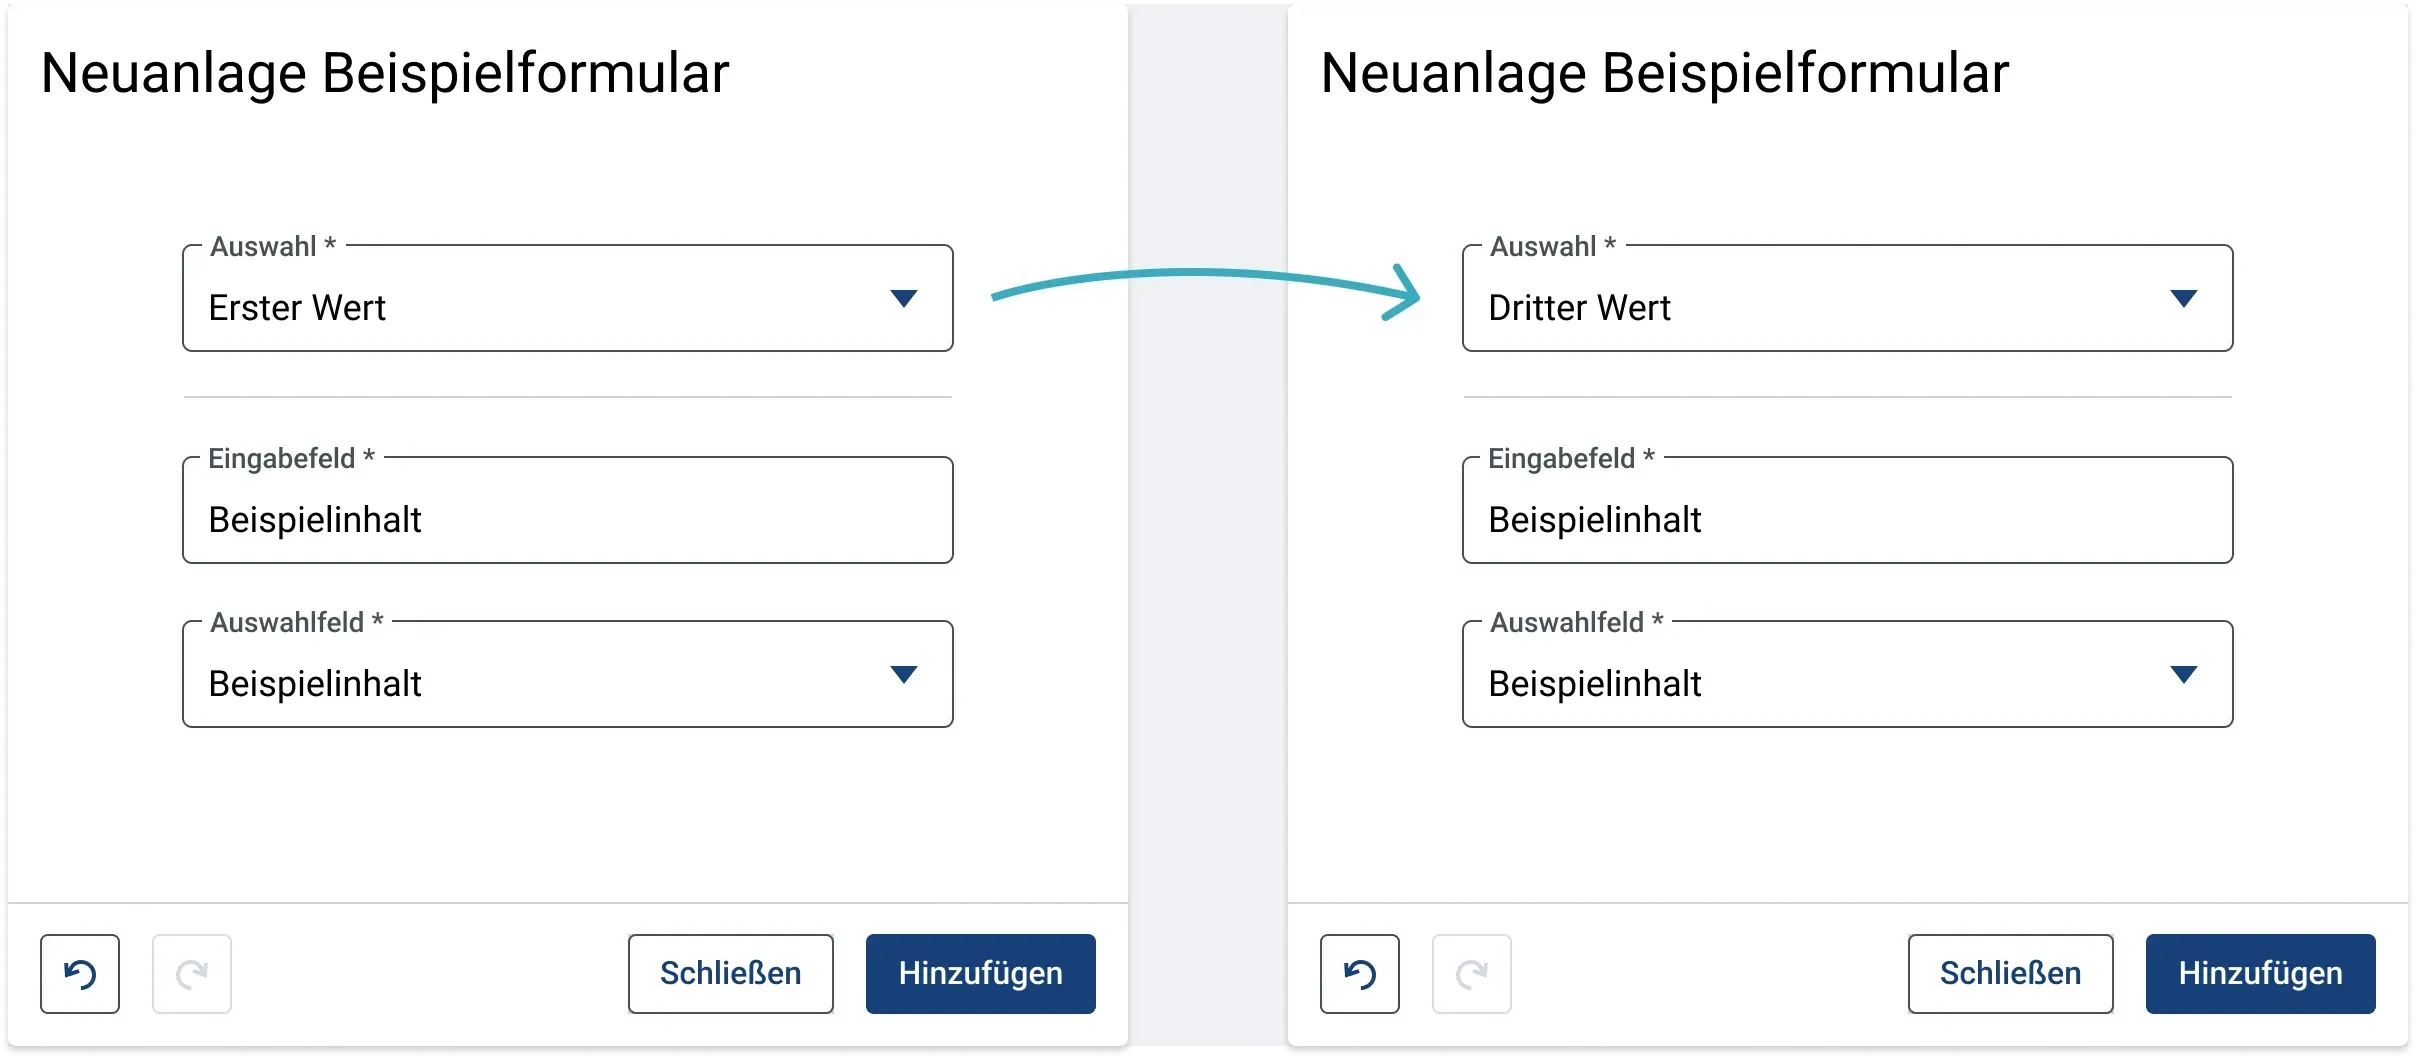The image size is (2416, 1058).
Task: Click the left 'Neuanlage Beispielformular' heading
Action: coord(385,73)
